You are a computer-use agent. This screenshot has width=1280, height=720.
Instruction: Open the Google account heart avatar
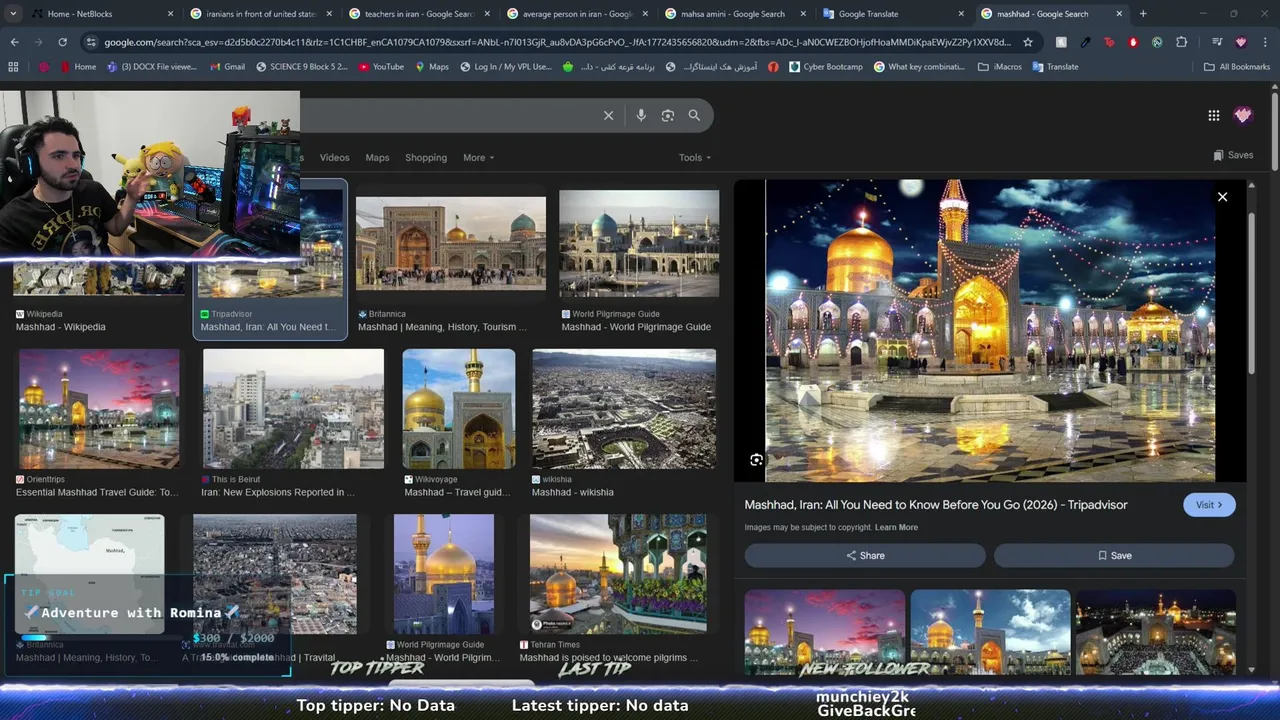click(x=1243, y=115)
